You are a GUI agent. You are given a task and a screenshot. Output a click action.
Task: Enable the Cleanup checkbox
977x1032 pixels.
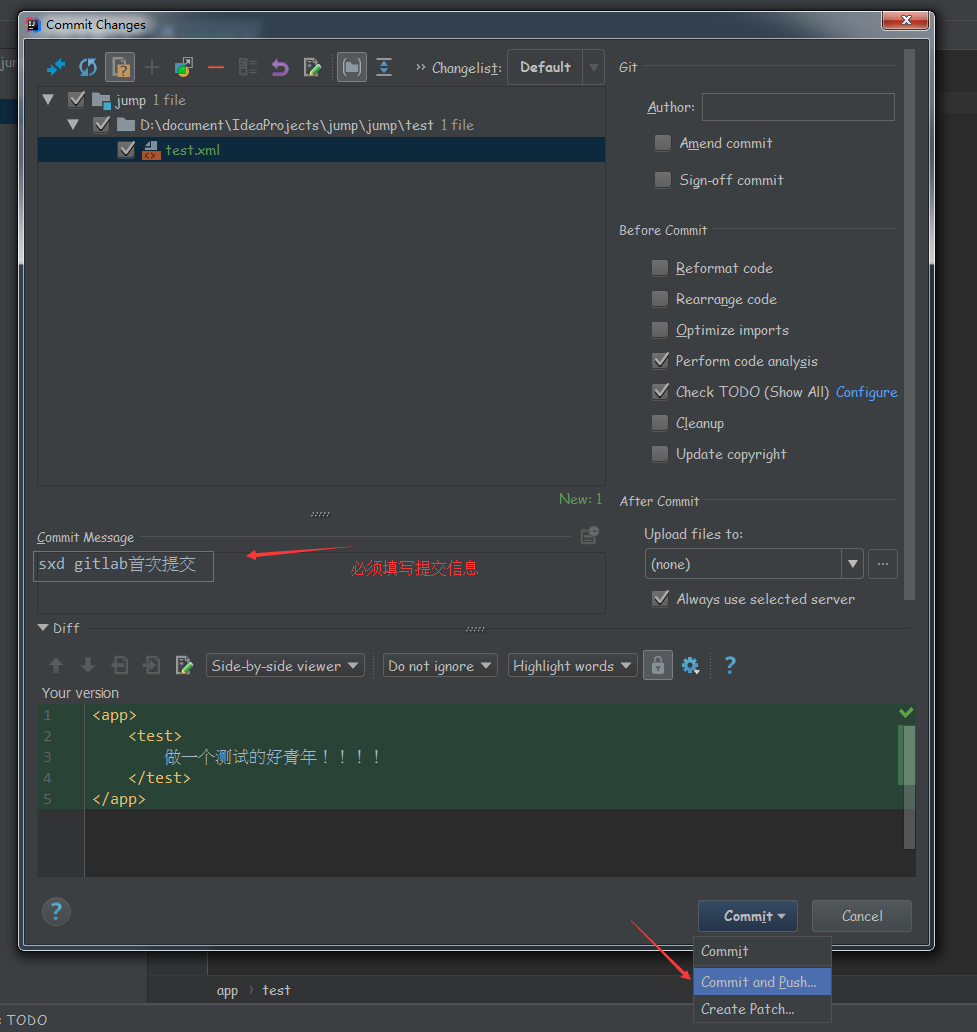(659, 422)
